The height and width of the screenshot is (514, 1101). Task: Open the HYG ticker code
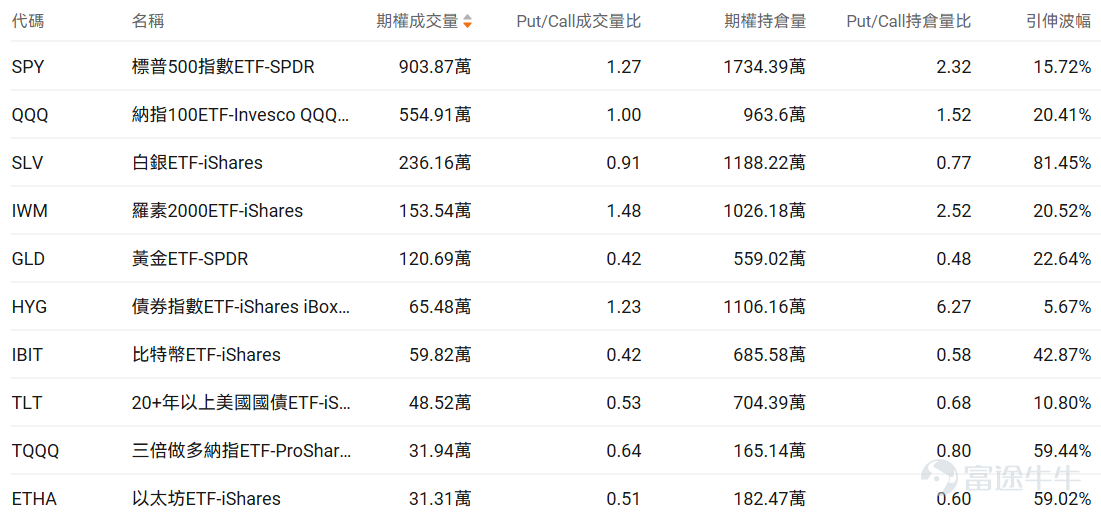(x=29, y=307)
